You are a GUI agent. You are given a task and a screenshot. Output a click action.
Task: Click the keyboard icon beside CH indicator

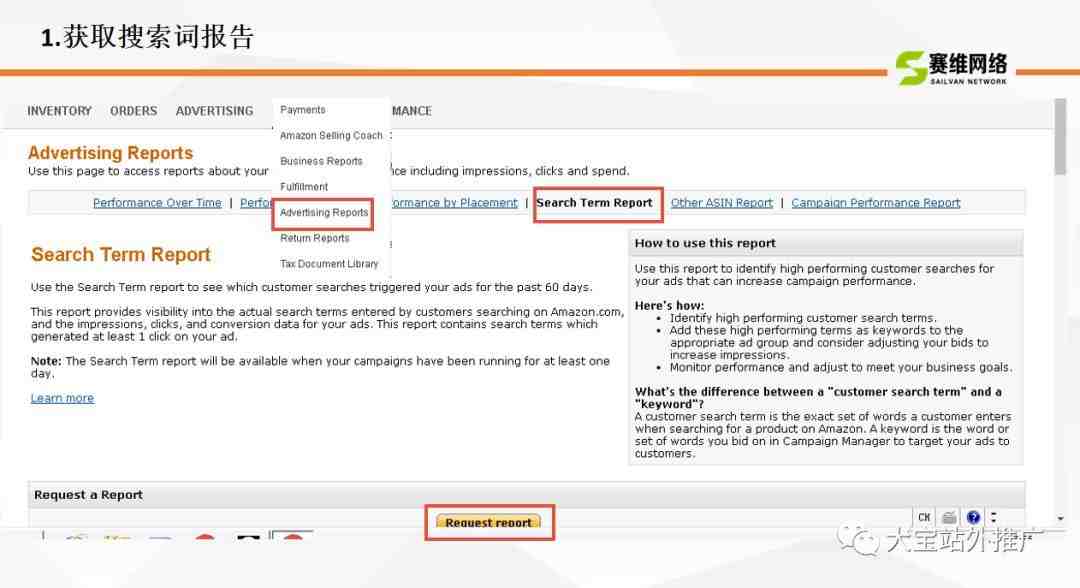pyautogui.click(x=949, y=517)
